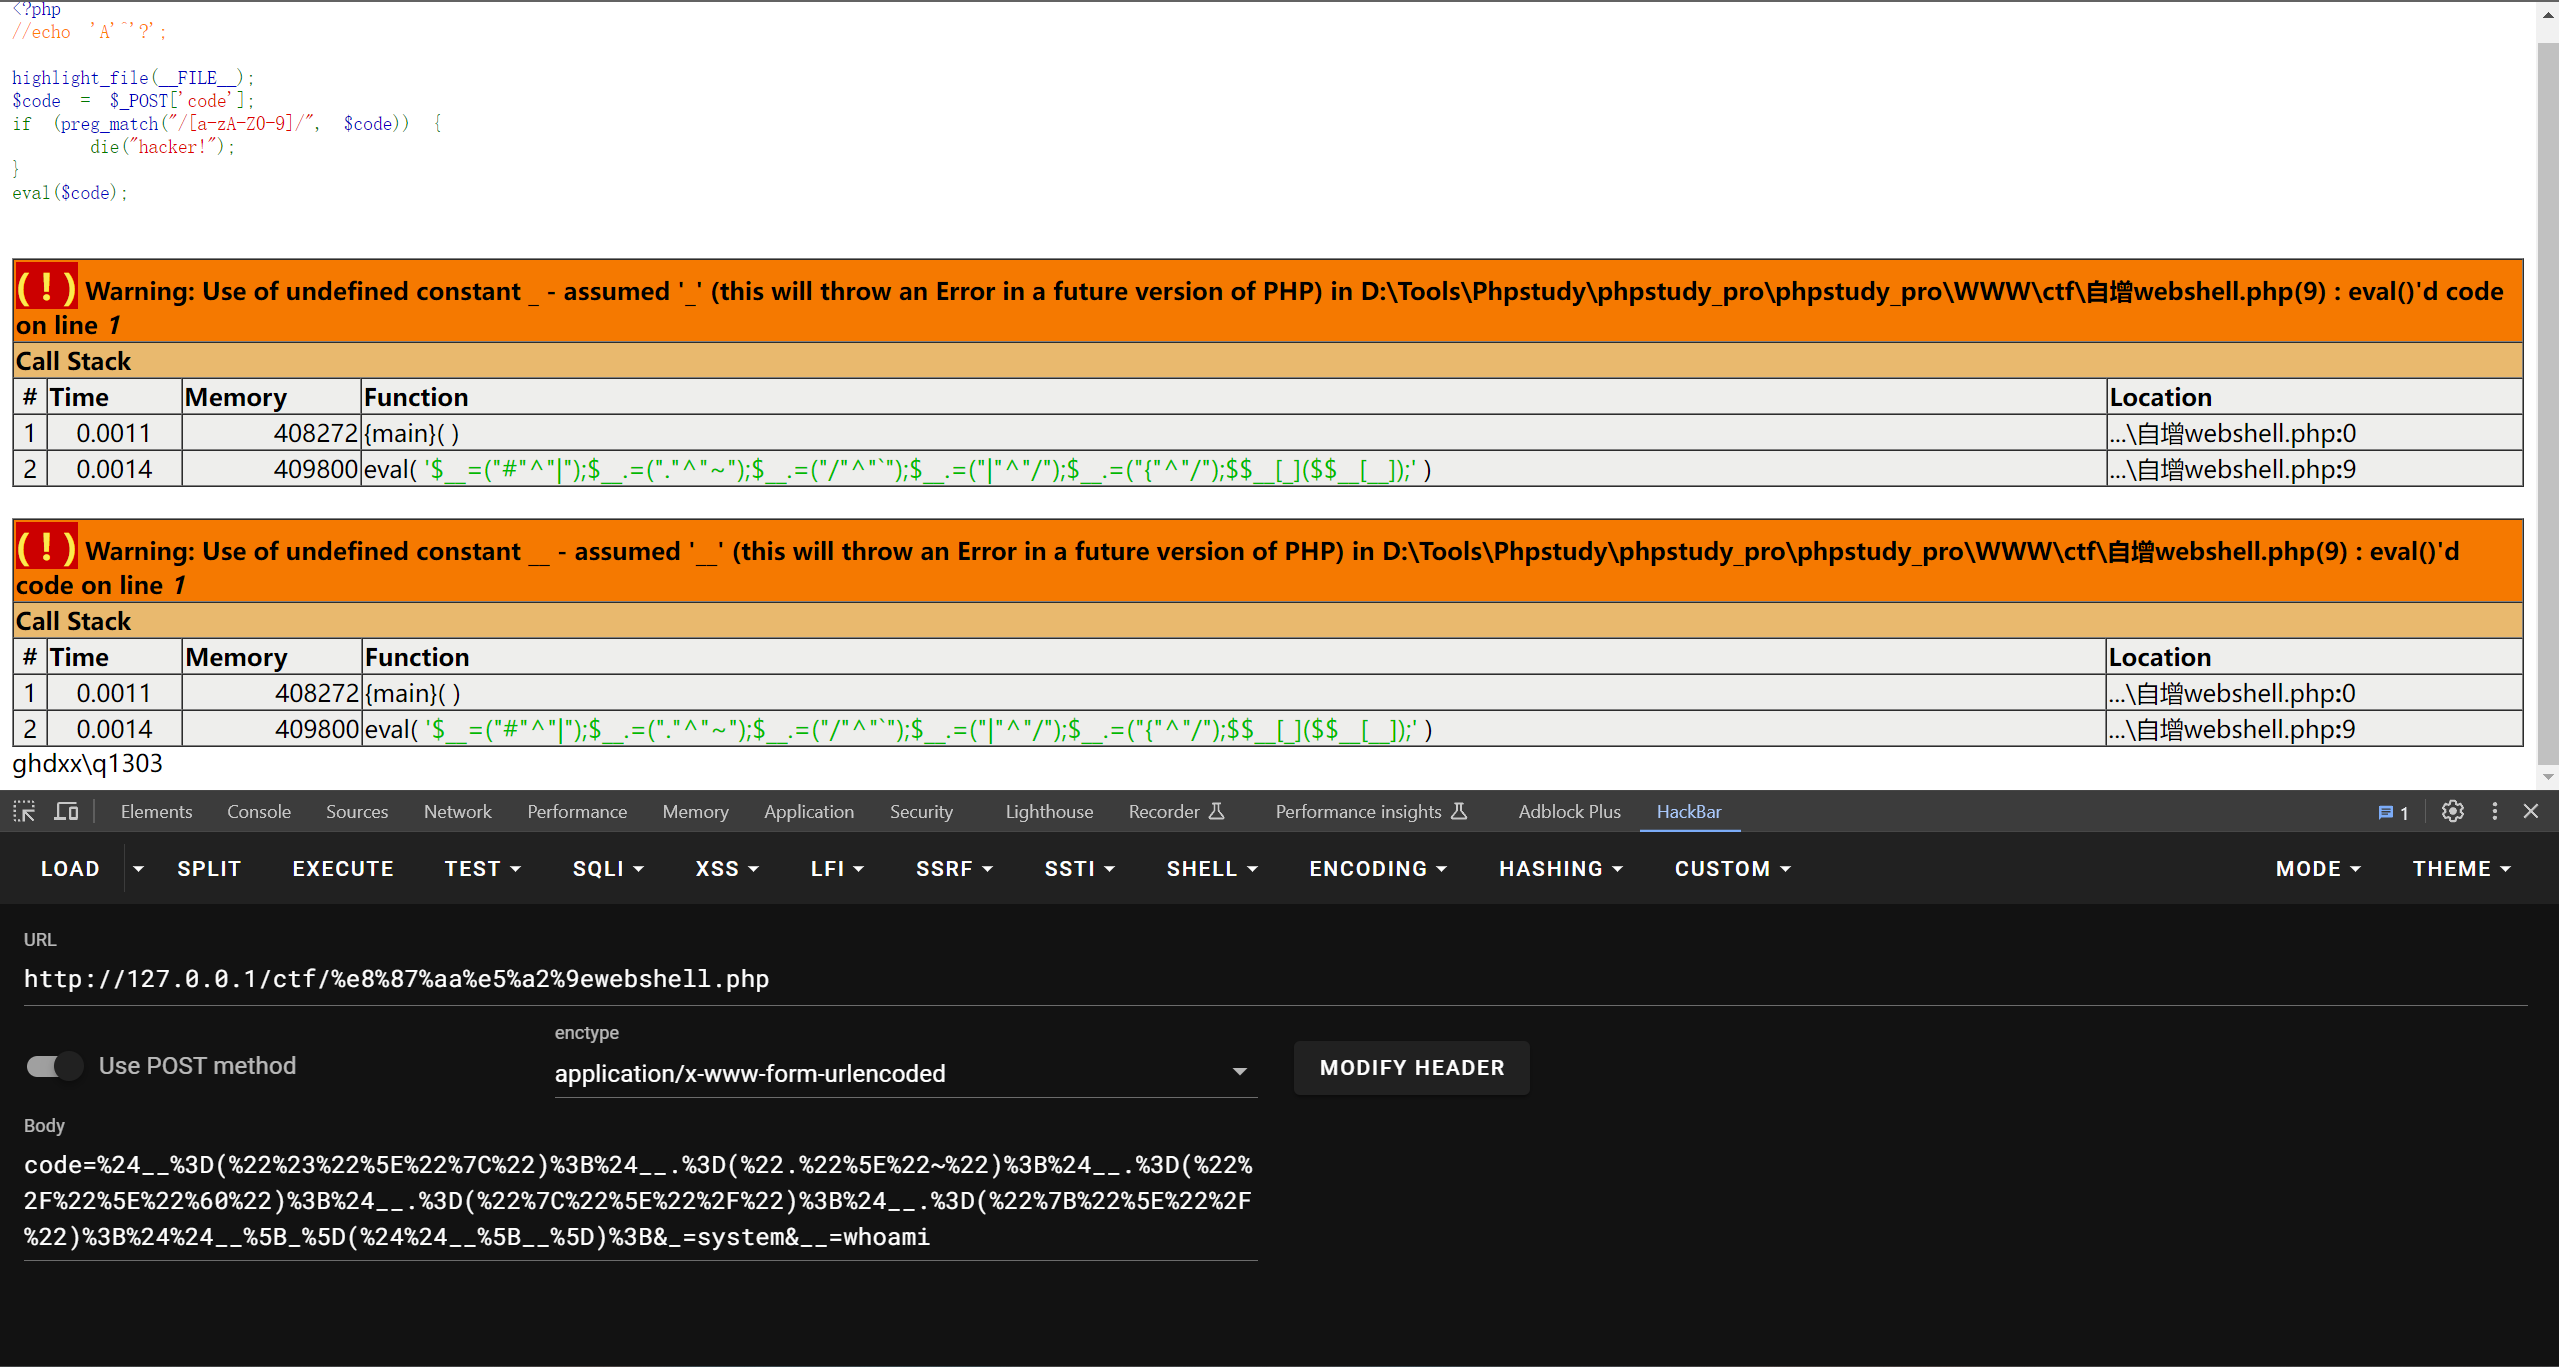The height and width of the screenshot is (1367, 2559).
Task: Expand the HASHING dropdown
Action: (1560, 868)
